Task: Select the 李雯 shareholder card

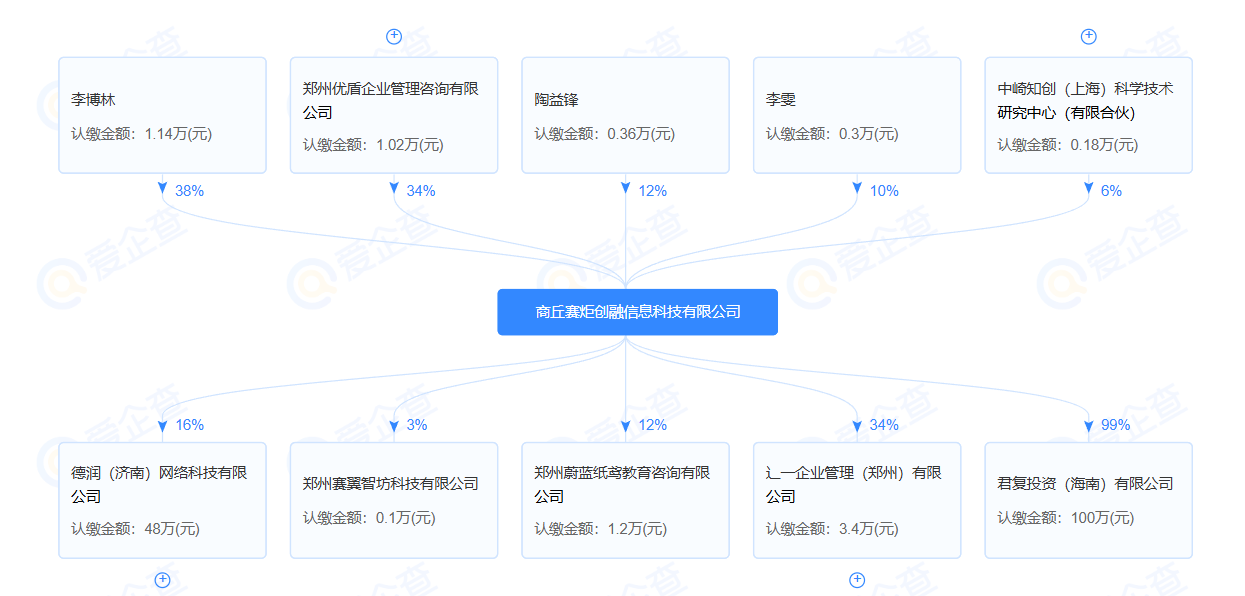Action: point(857,115)
